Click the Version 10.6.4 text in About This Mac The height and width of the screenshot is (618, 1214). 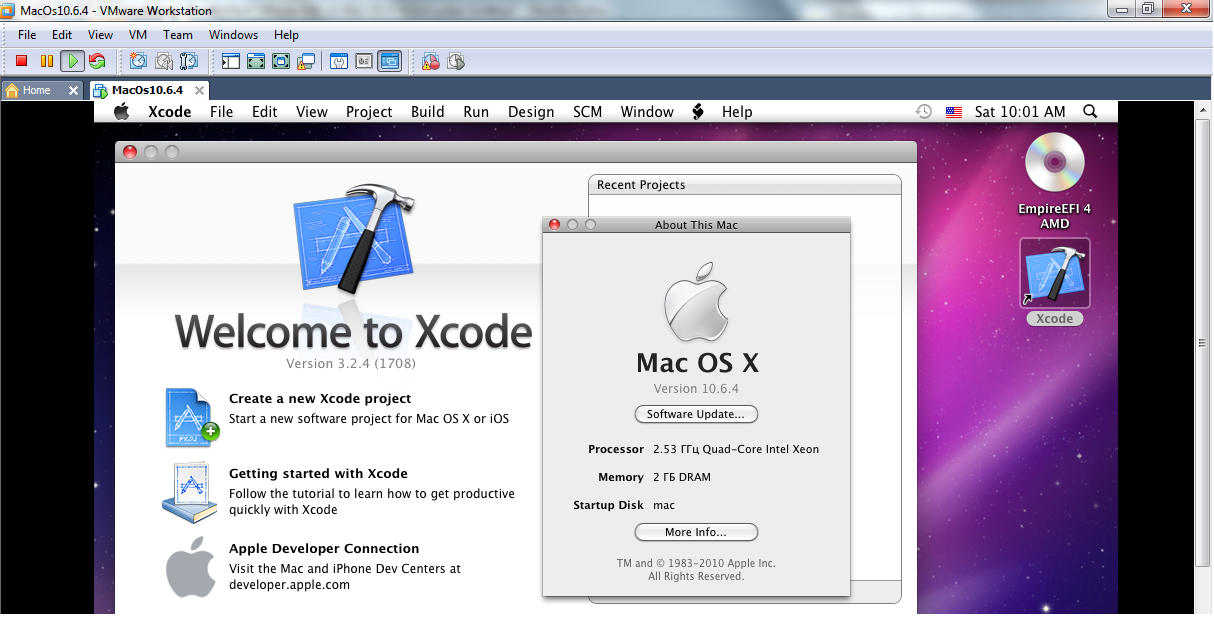click(696, 388)
